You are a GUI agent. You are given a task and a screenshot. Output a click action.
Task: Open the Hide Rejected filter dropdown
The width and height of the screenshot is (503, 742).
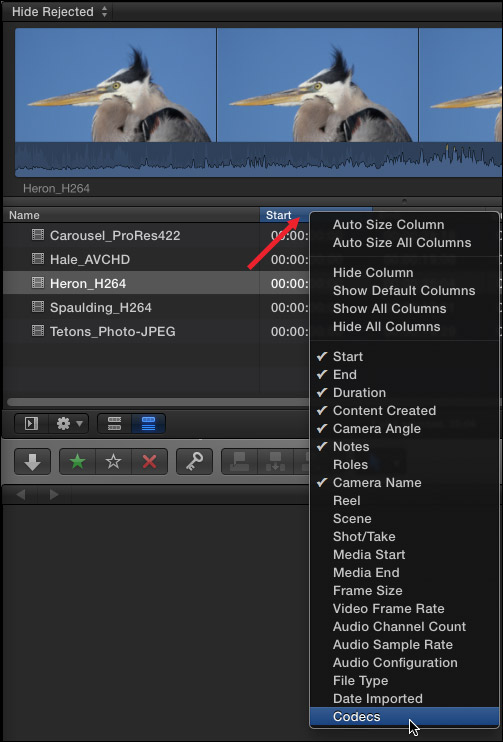point(59,12)
